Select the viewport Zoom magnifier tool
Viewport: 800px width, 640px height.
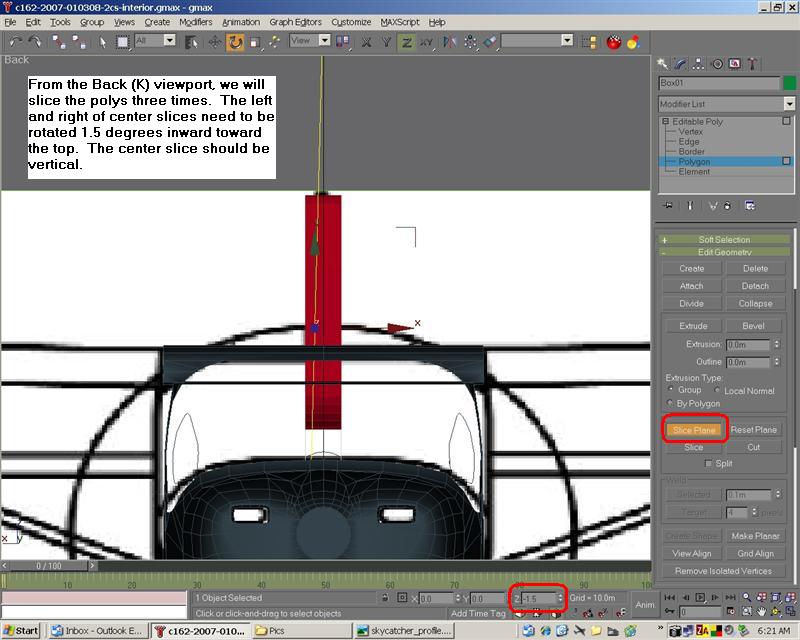746,597
